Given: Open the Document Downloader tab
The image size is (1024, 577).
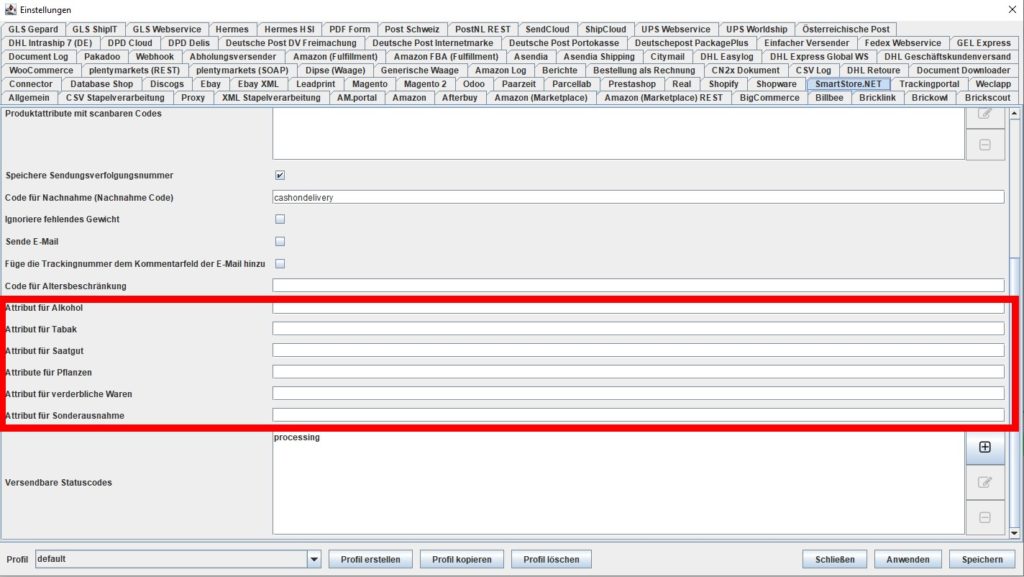Looking at the screenshot, I should coord(963,70).
